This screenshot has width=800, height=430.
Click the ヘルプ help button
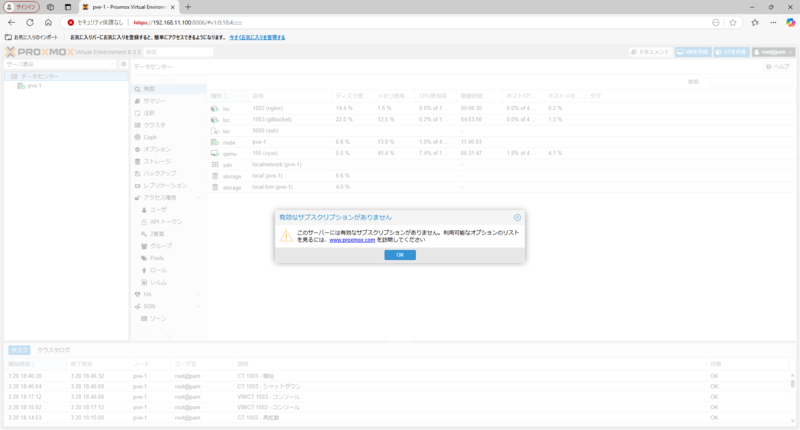[778, 67]
